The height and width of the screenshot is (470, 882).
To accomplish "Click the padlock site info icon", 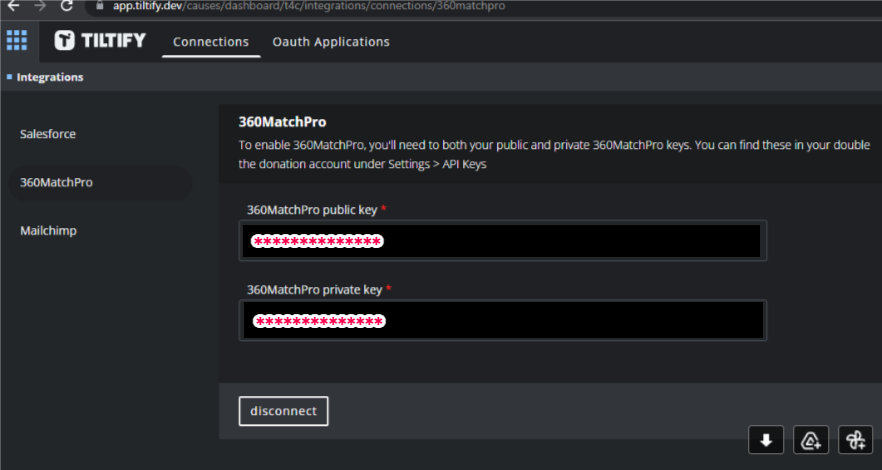I will (x=100, y=6).
